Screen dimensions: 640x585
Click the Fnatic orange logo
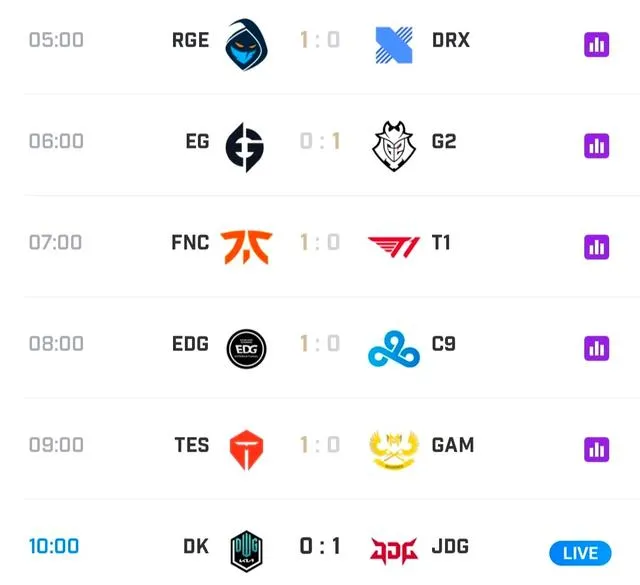point(245,244)
